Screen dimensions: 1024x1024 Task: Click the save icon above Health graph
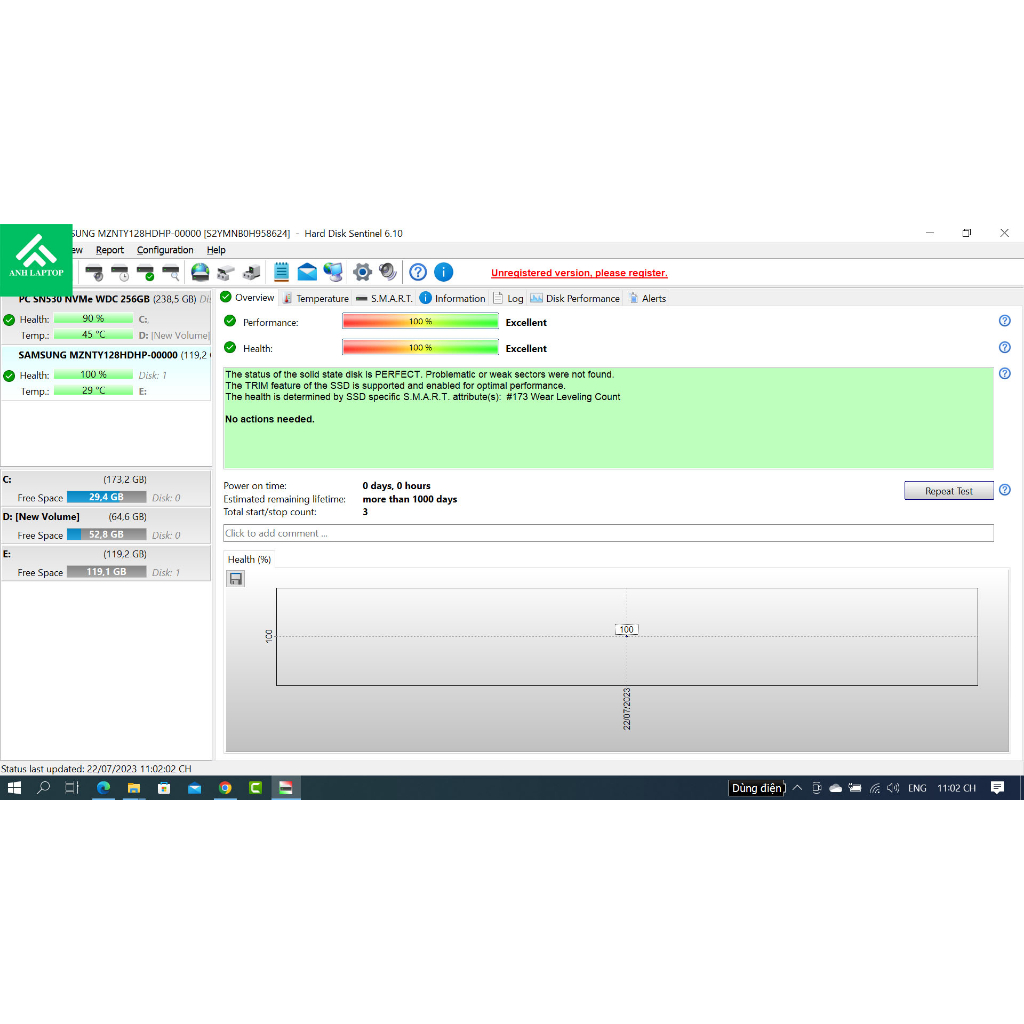coord(236,579)
